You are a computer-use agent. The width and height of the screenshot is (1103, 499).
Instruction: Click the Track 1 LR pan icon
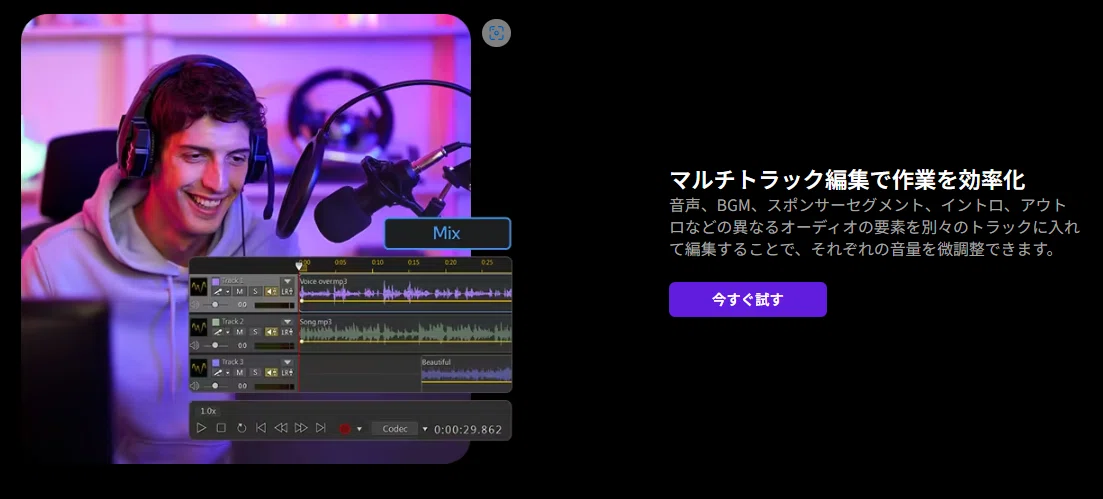pos(287,291)
